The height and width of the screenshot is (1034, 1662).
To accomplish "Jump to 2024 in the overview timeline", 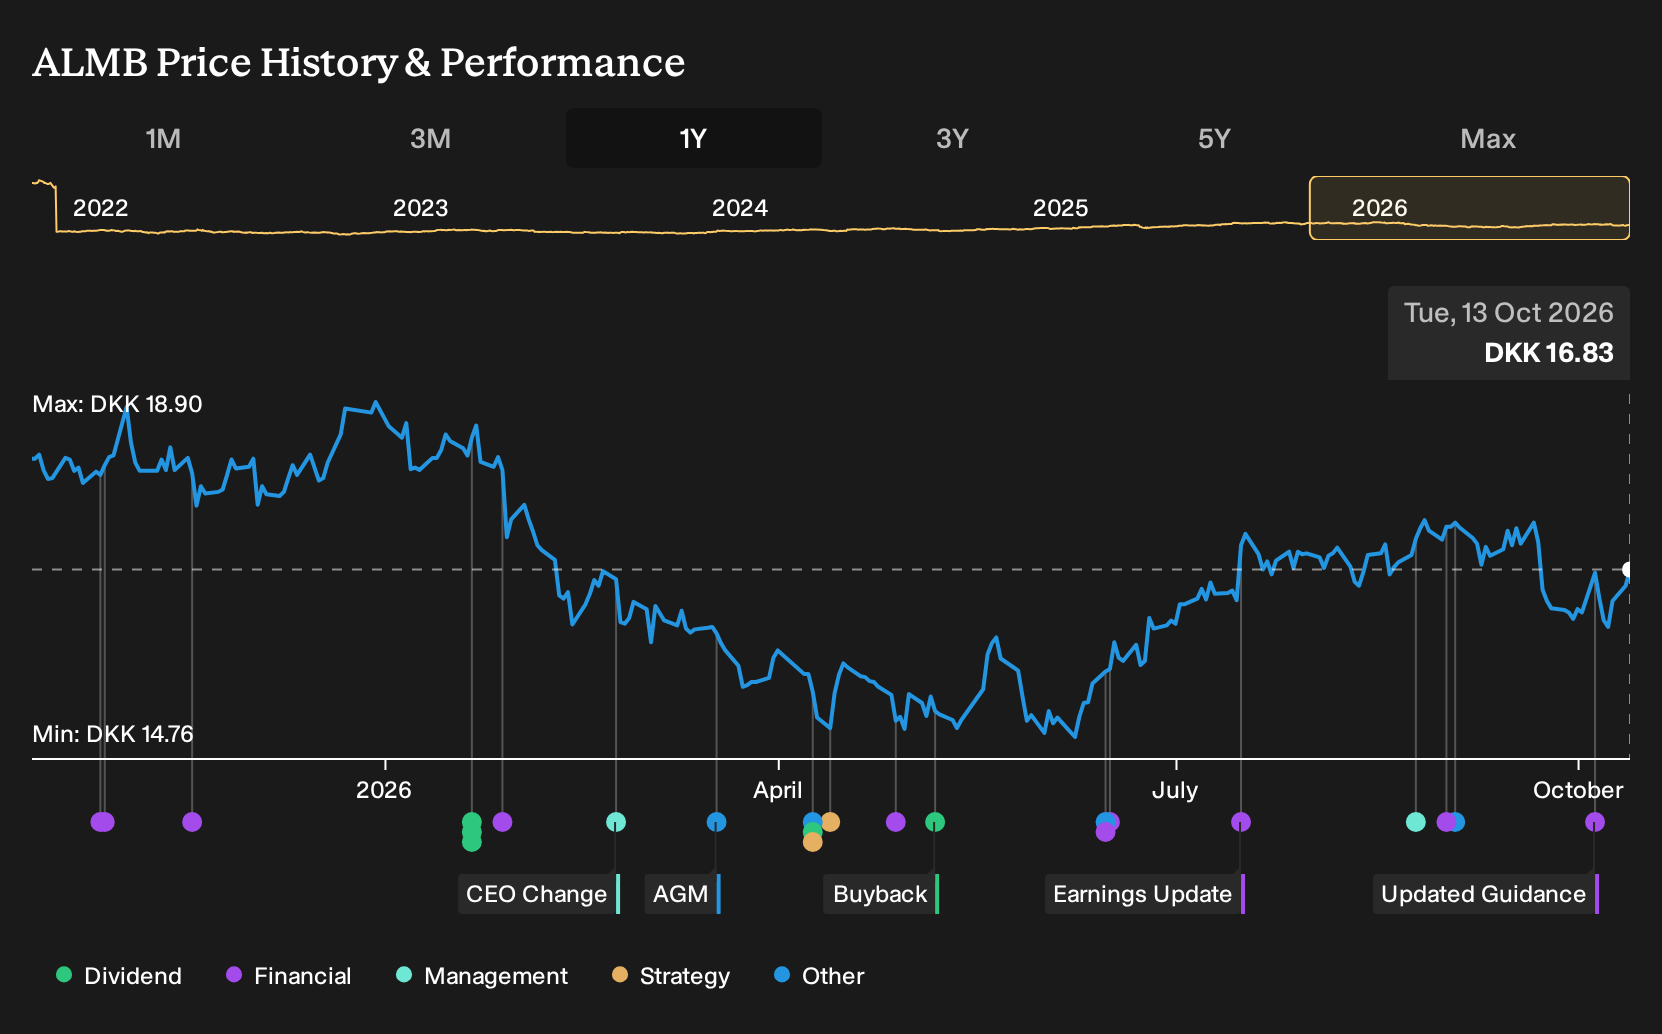I will [740, 208].
